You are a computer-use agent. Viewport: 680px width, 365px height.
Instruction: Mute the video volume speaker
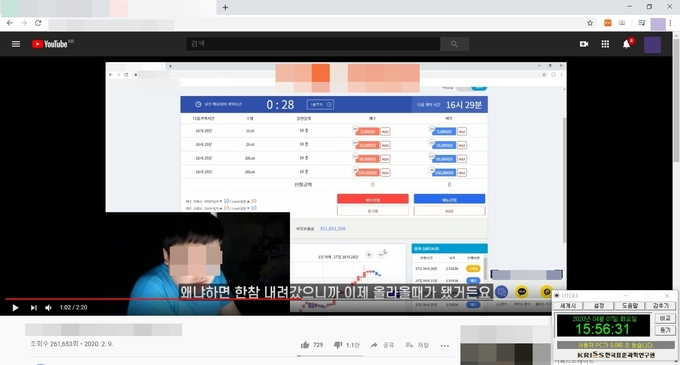click(x=49, y=307)
